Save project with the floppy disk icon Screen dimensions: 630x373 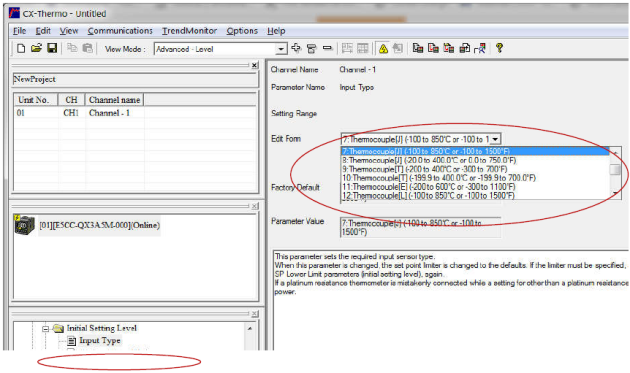tap(52, 49)
